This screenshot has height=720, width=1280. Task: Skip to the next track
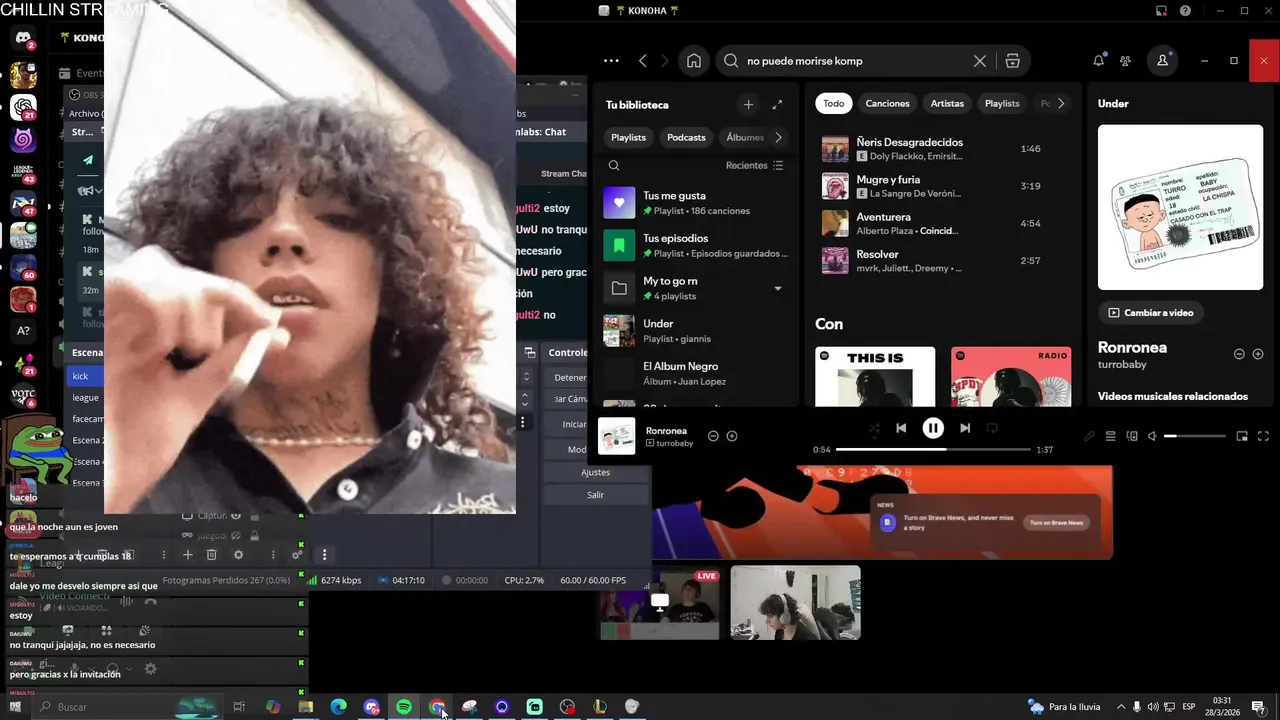(x=965, y=428)
